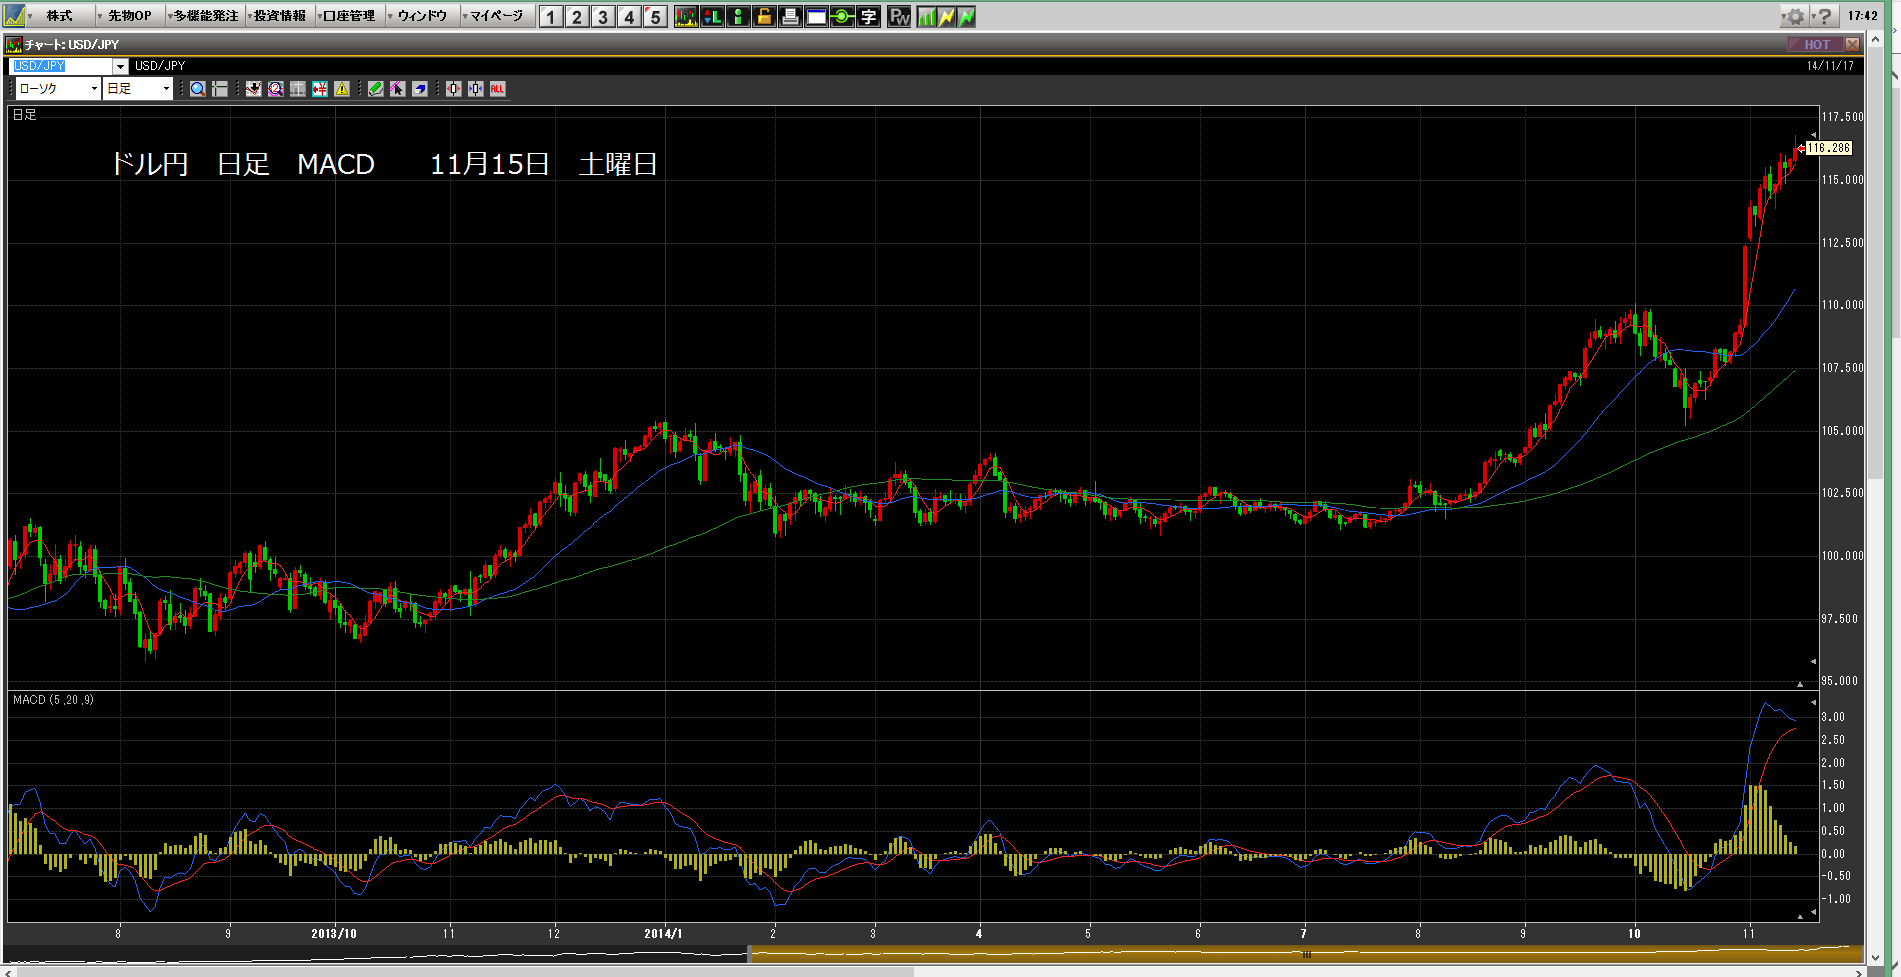Toggle the HOT button on the chart title bar
1901x977 pixels.
1815,44
